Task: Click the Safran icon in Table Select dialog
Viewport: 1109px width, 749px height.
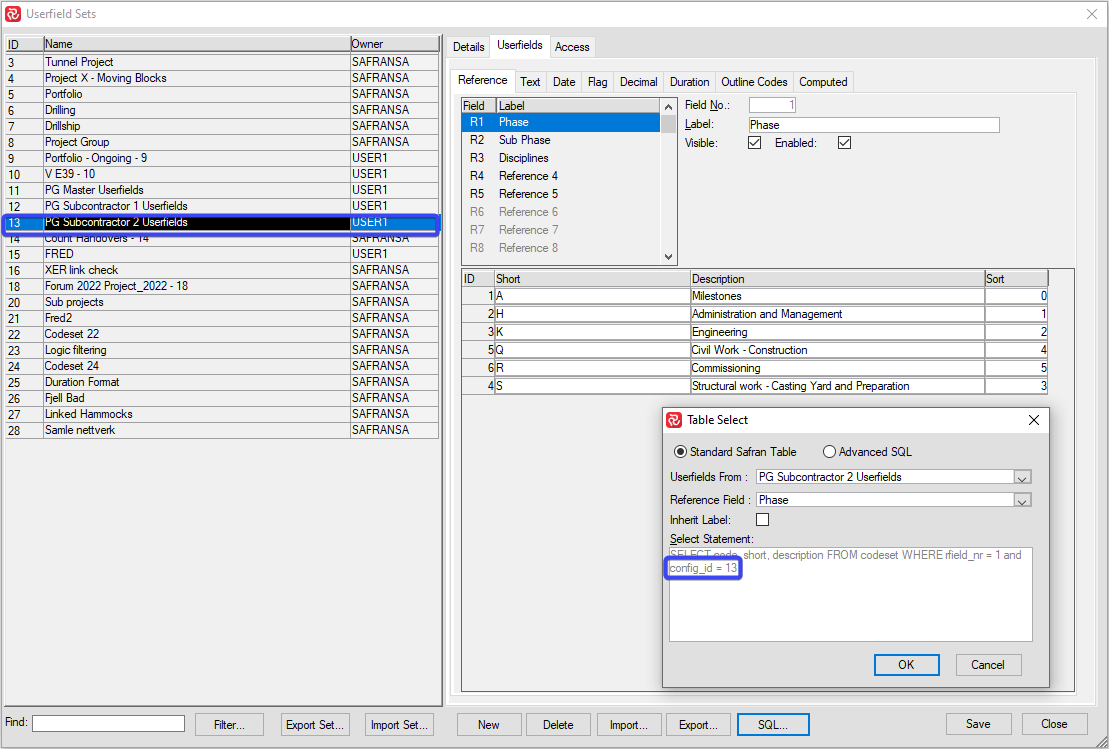Action: (674, 420)
